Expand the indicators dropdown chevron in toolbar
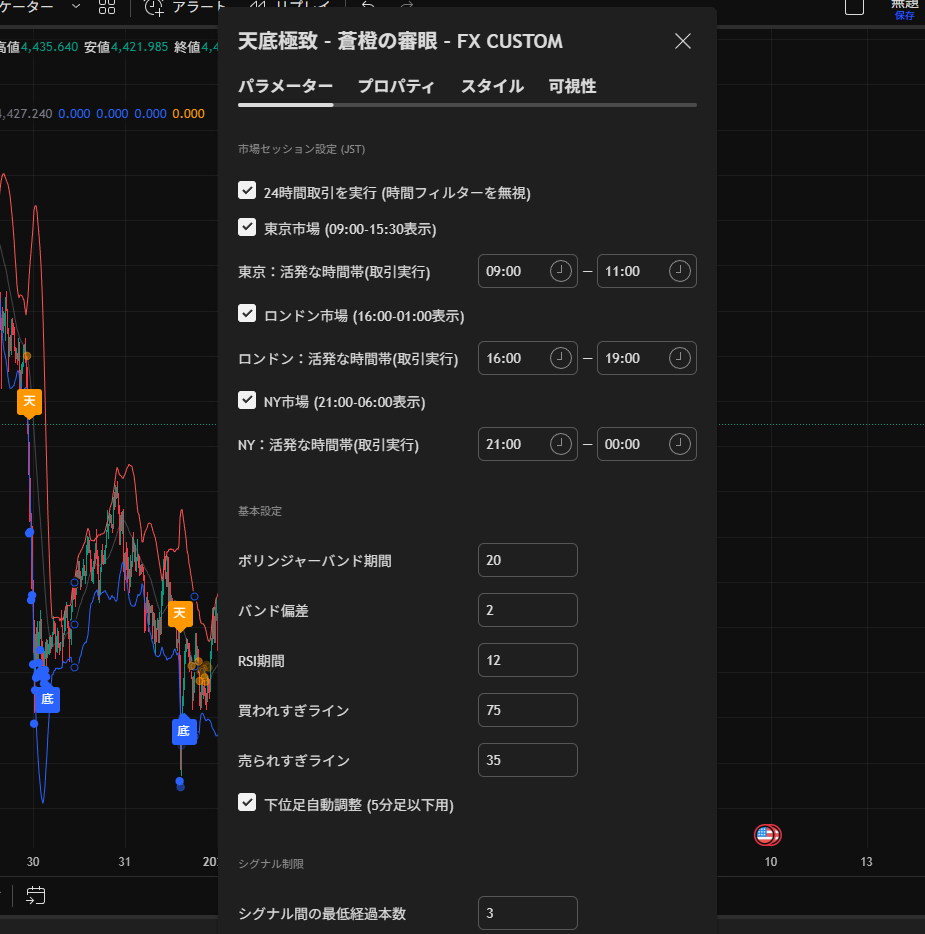Screen dimensions: 925x934 point(76,7)
